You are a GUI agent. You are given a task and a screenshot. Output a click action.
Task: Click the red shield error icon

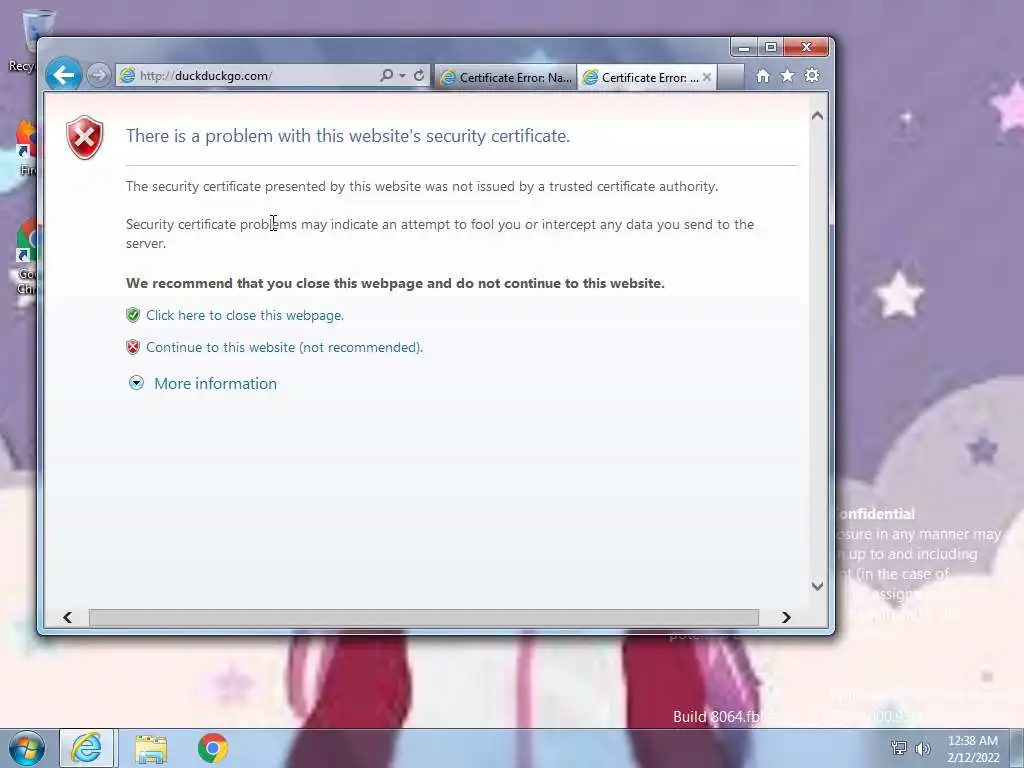(x=85, y=137)
